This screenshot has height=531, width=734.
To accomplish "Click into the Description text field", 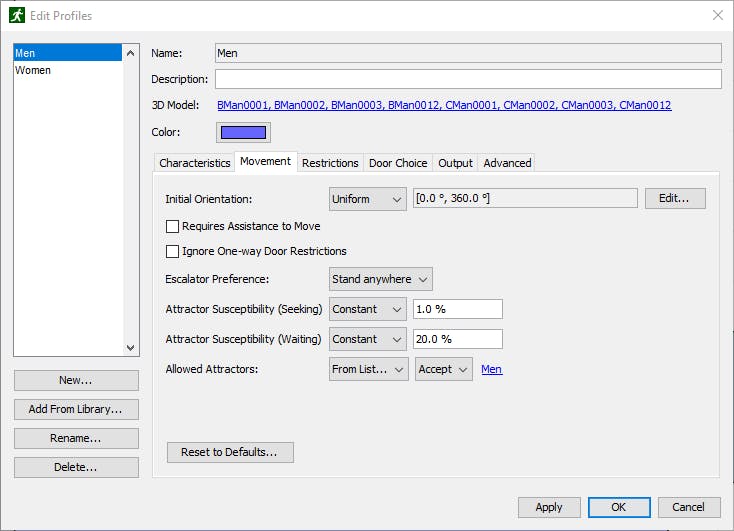I will click(x=467, y=79).
